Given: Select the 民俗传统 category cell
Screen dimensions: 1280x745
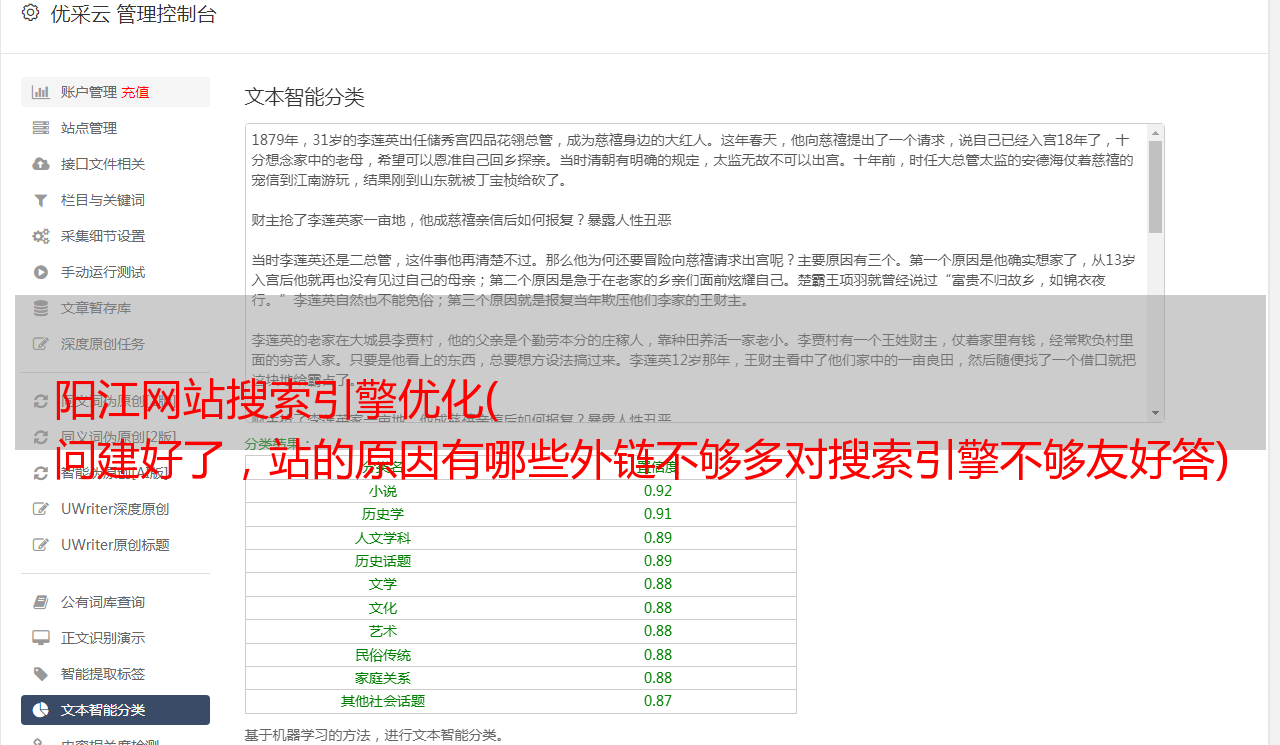Looking at the screenshot, I should click(383, 655).
